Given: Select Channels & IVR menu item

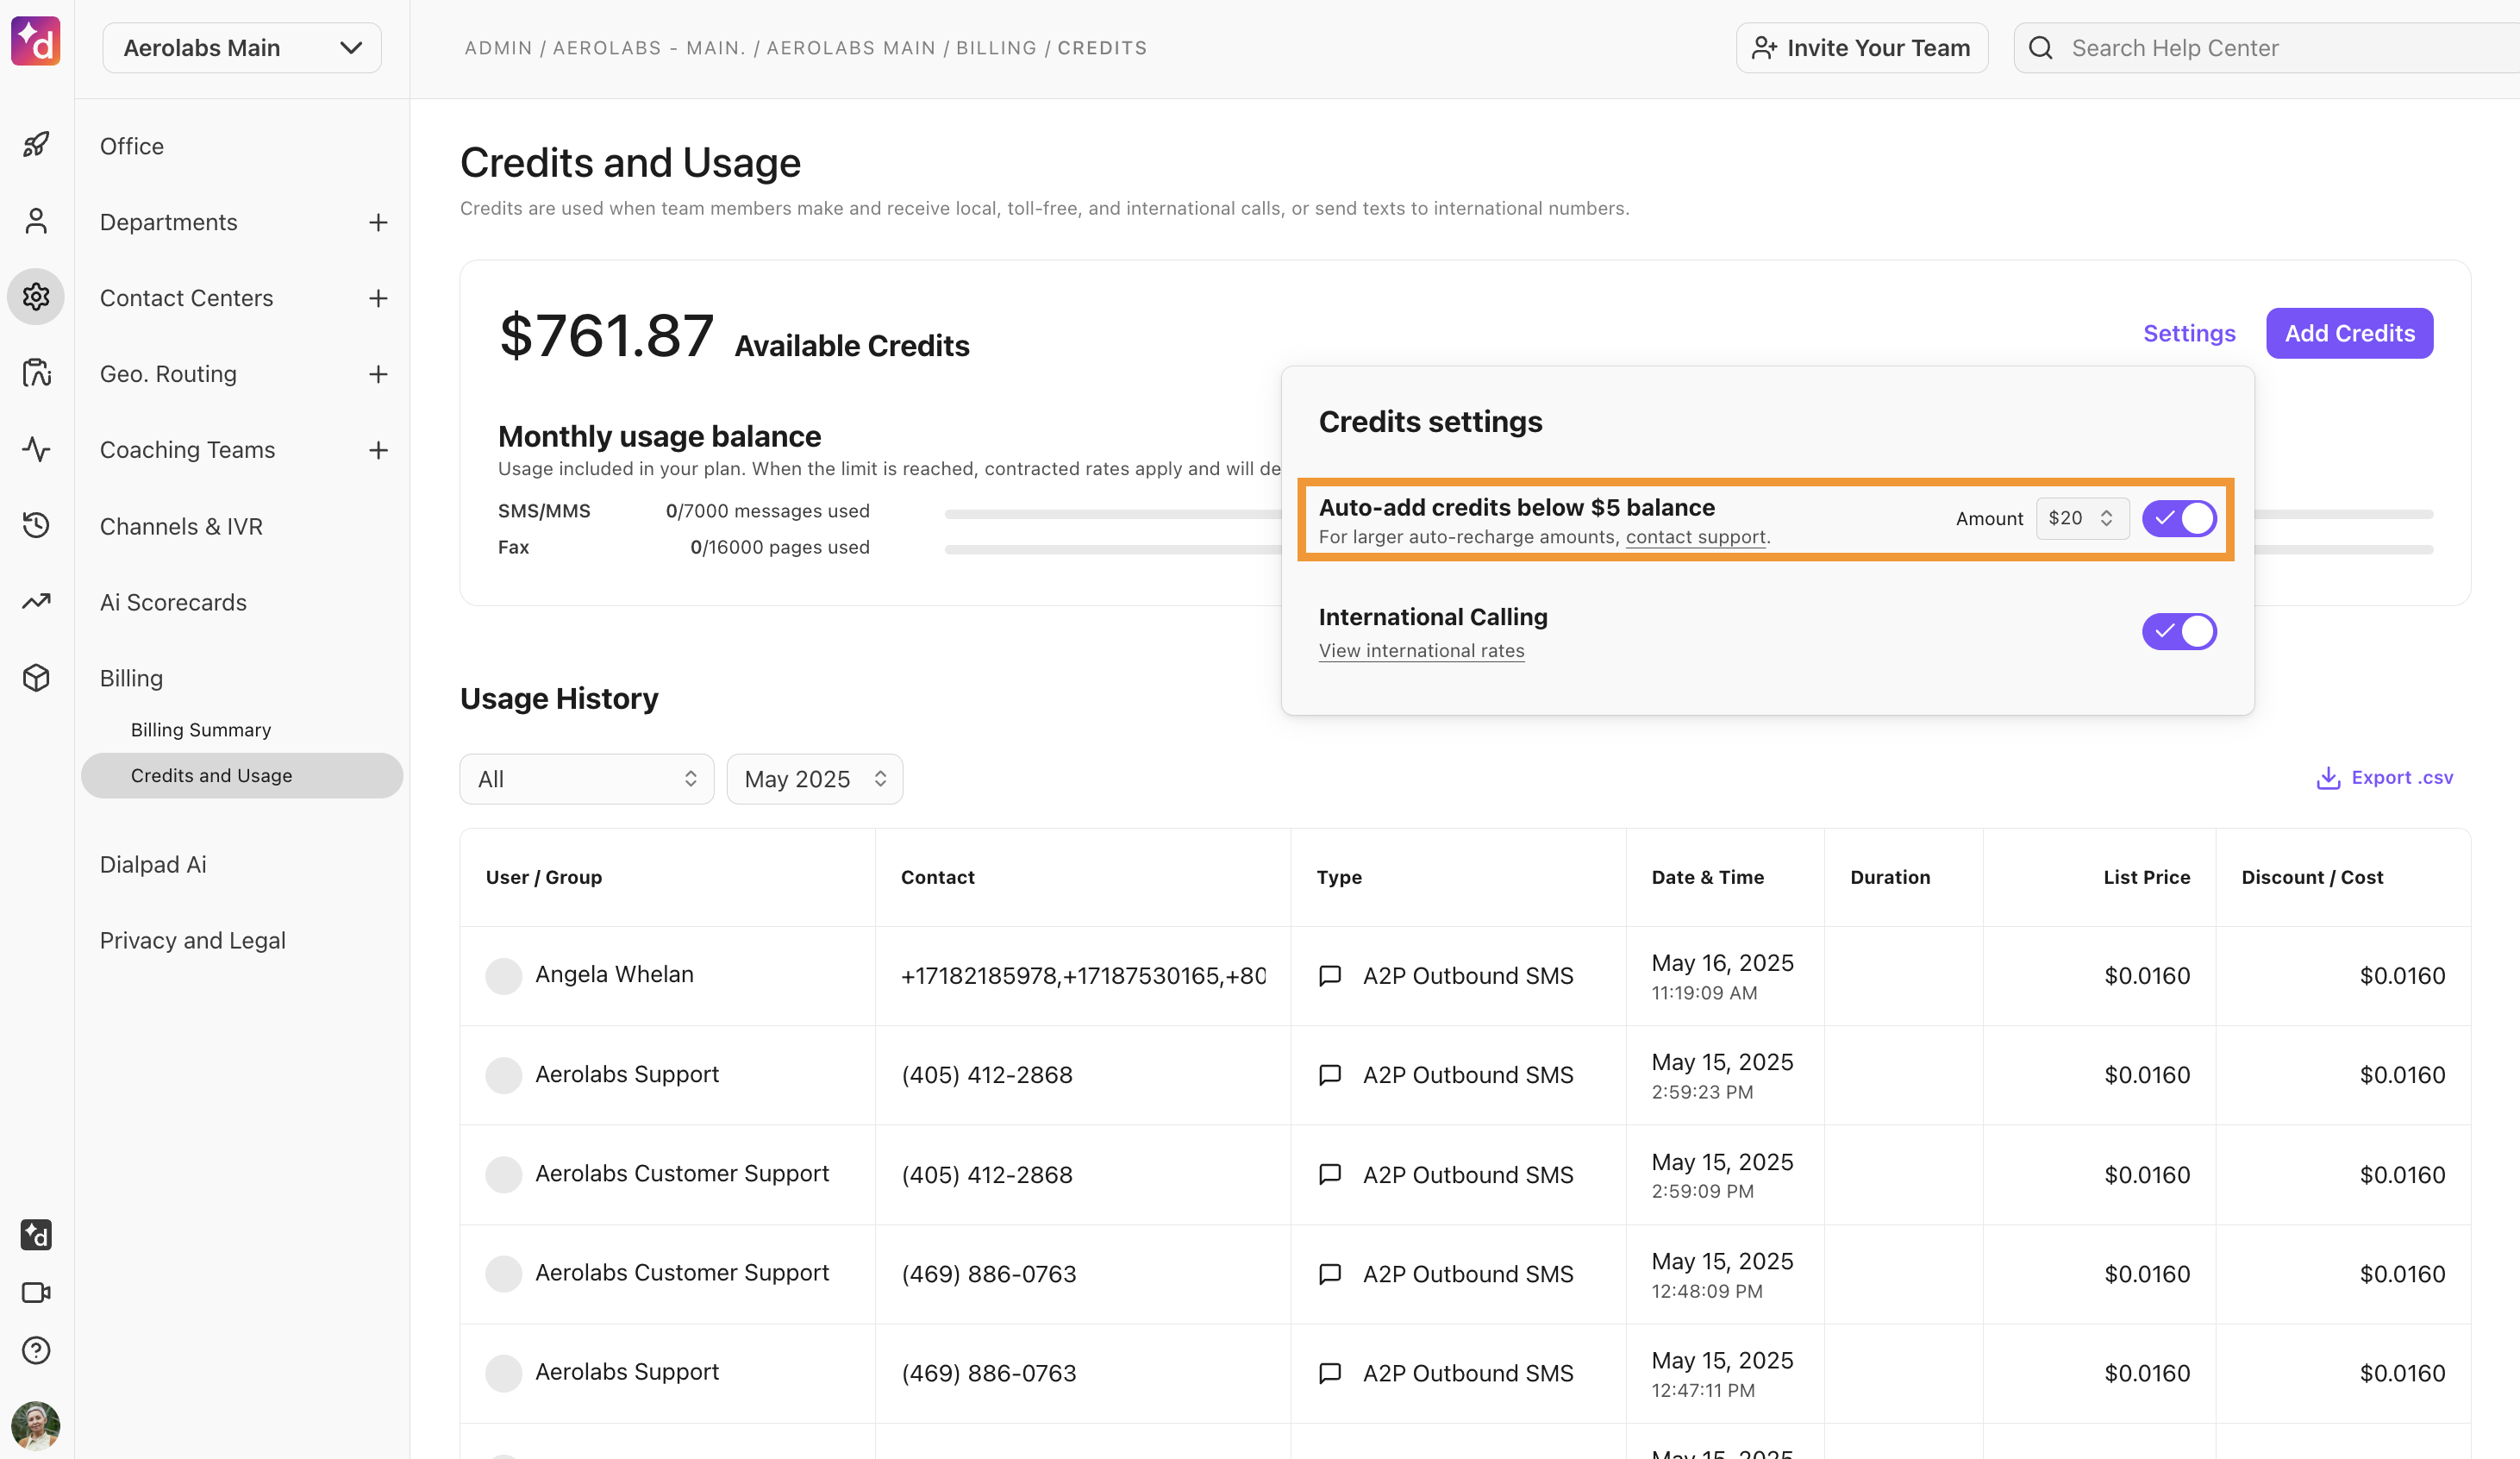Looking at the screenshot, I should pyautogui.click(x=182, y=526).
